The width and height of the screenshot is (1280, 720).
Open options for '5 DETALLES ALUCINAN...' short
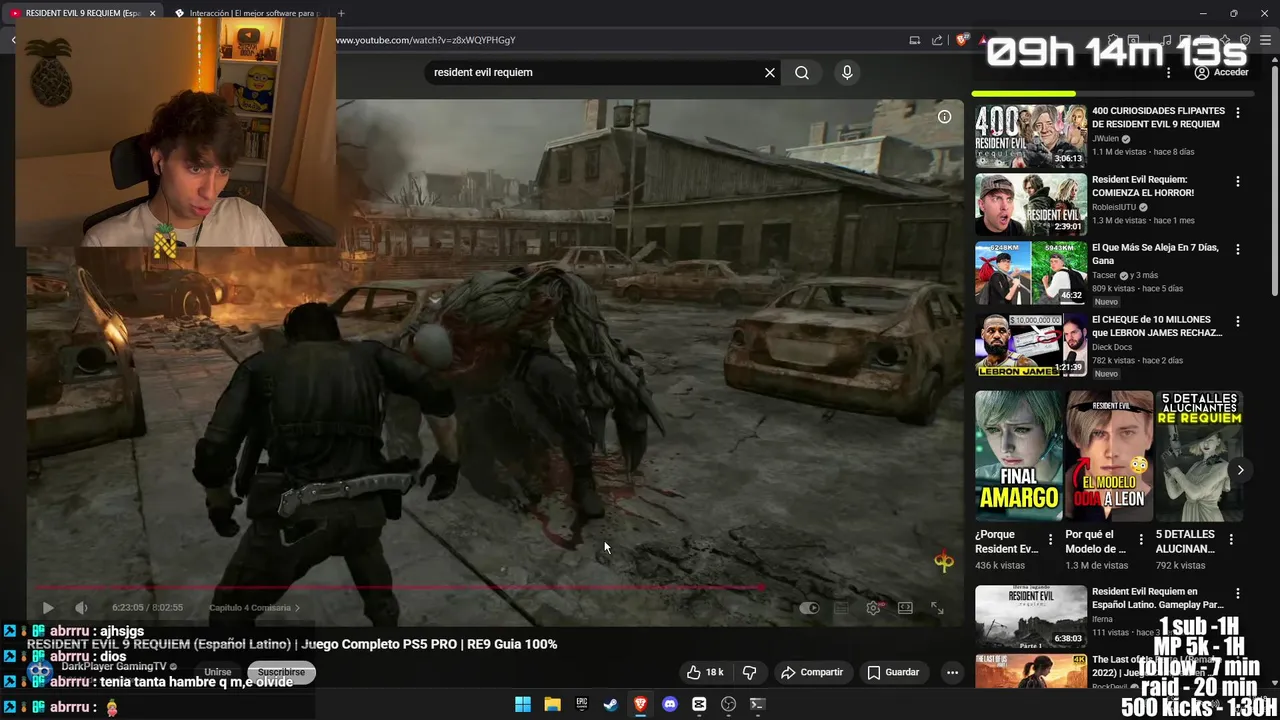coord(1231,539)
